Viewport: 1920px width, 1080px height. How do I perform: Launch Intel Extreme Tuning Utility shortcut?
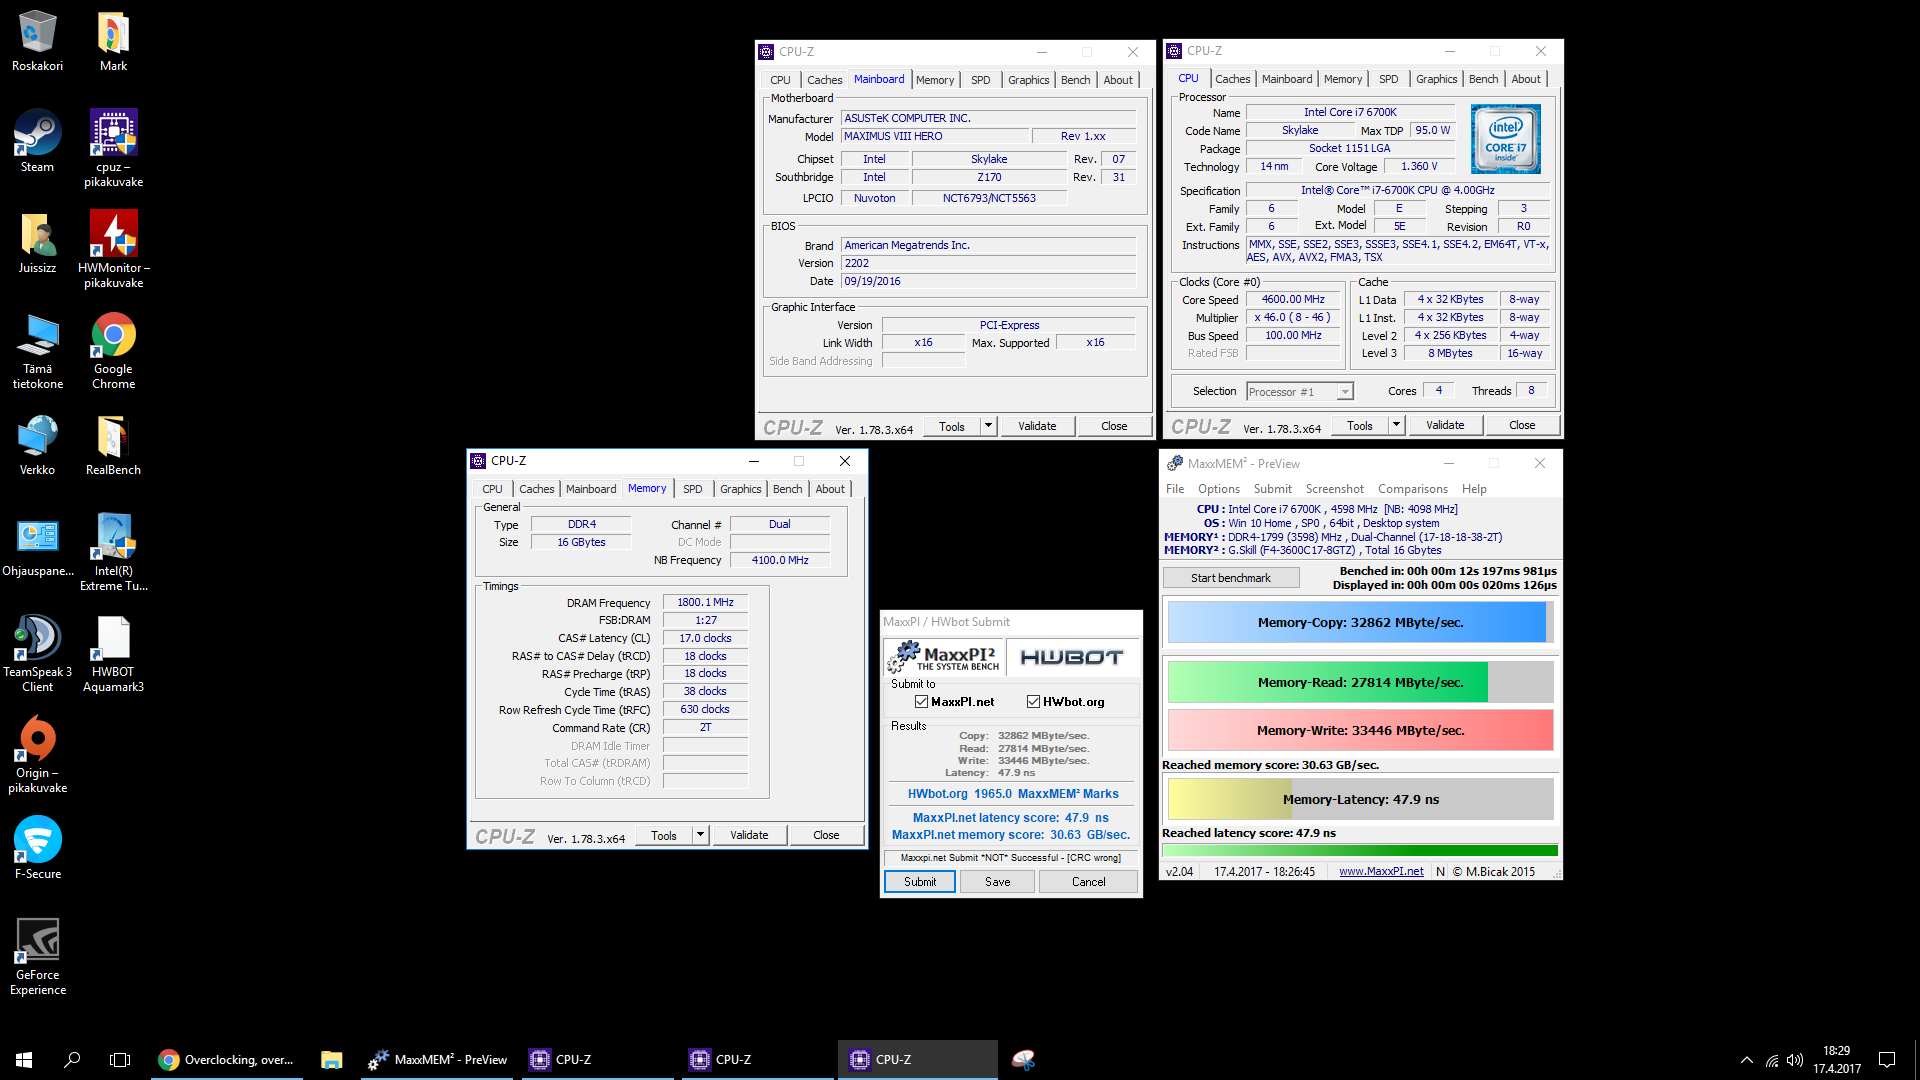click(x=113, y=552)
